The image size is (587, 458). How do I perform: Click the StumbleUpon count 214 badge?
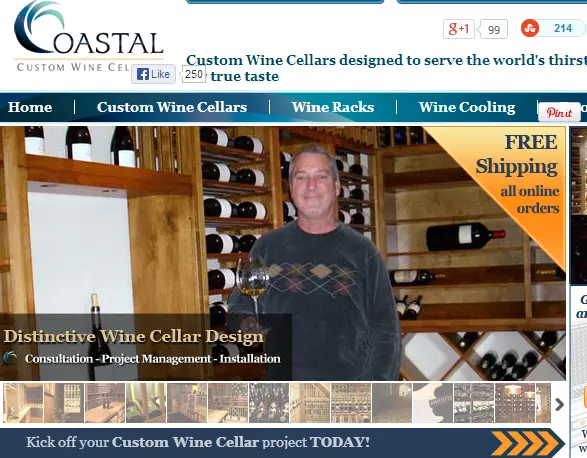563,28
